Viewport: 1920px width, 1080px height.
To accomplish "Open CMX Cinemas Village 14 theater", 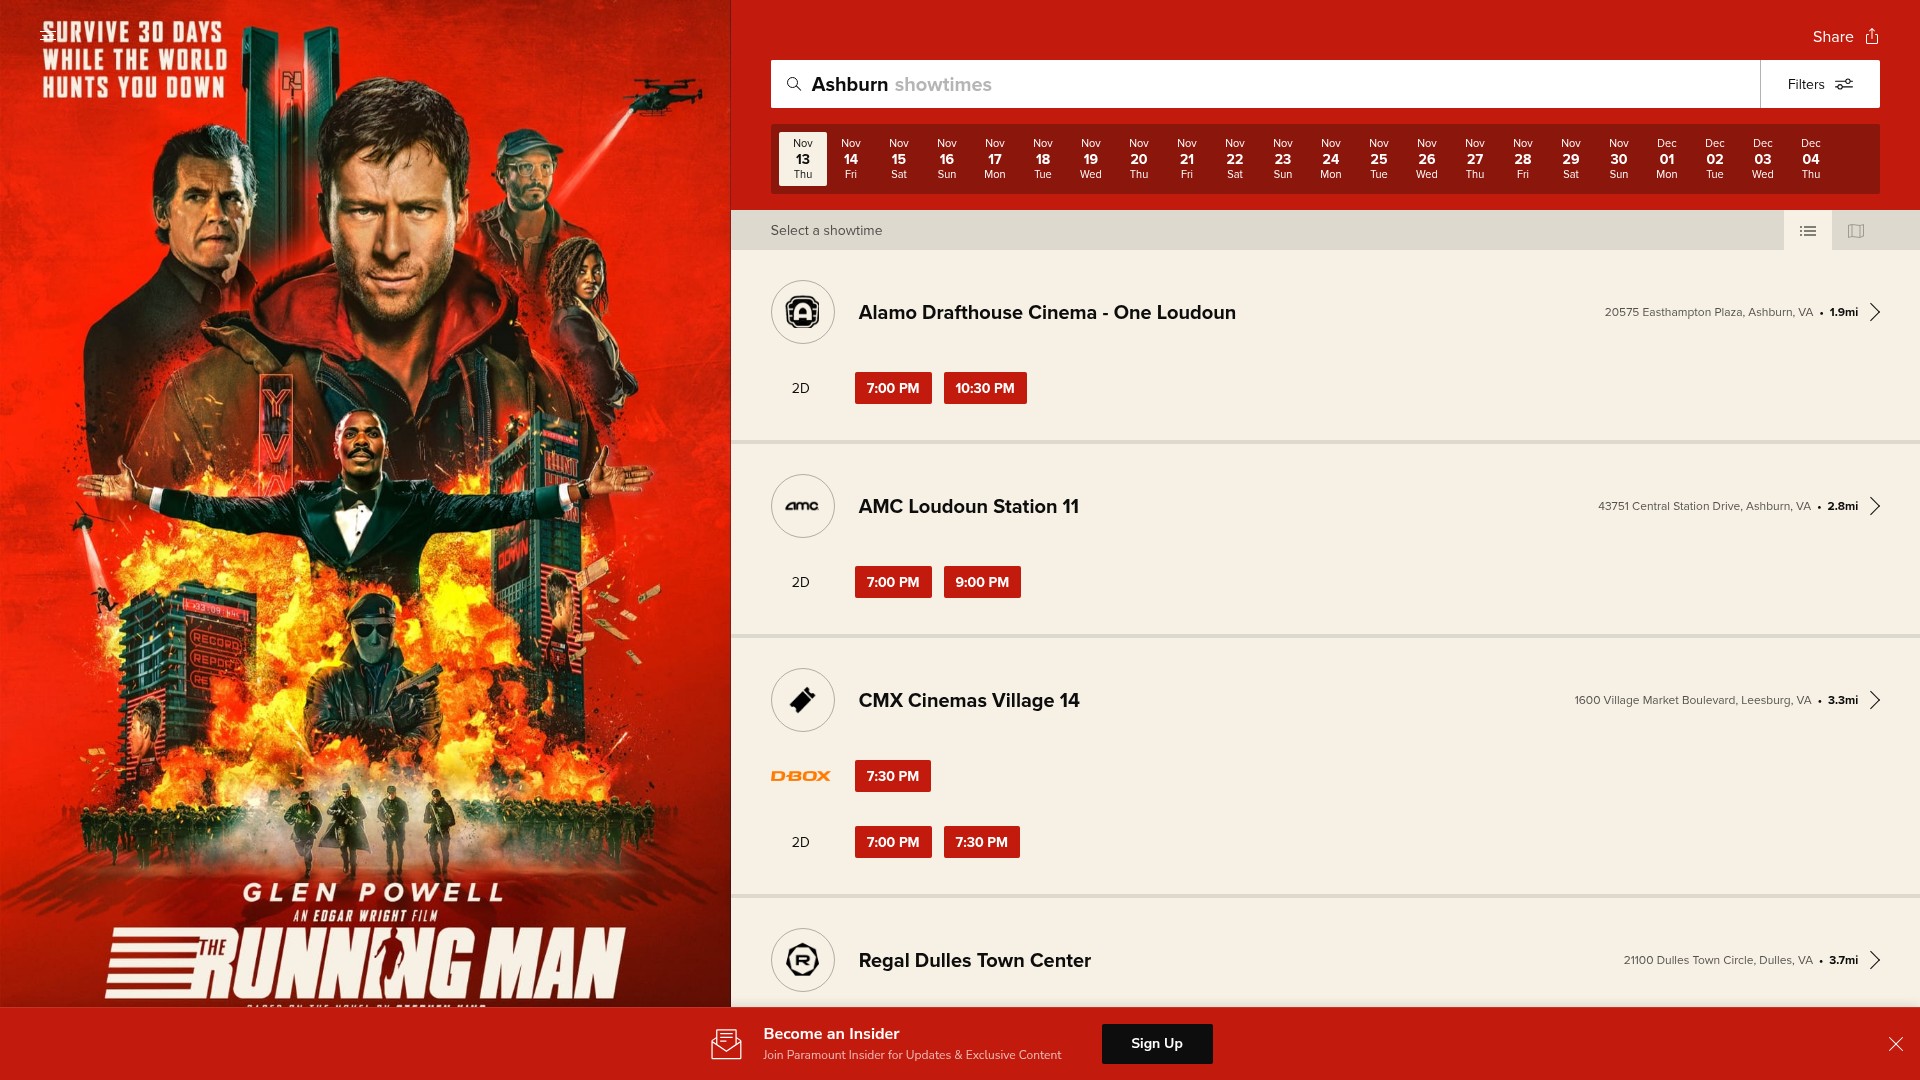I will pyautogui.click(x=969, y=700).
